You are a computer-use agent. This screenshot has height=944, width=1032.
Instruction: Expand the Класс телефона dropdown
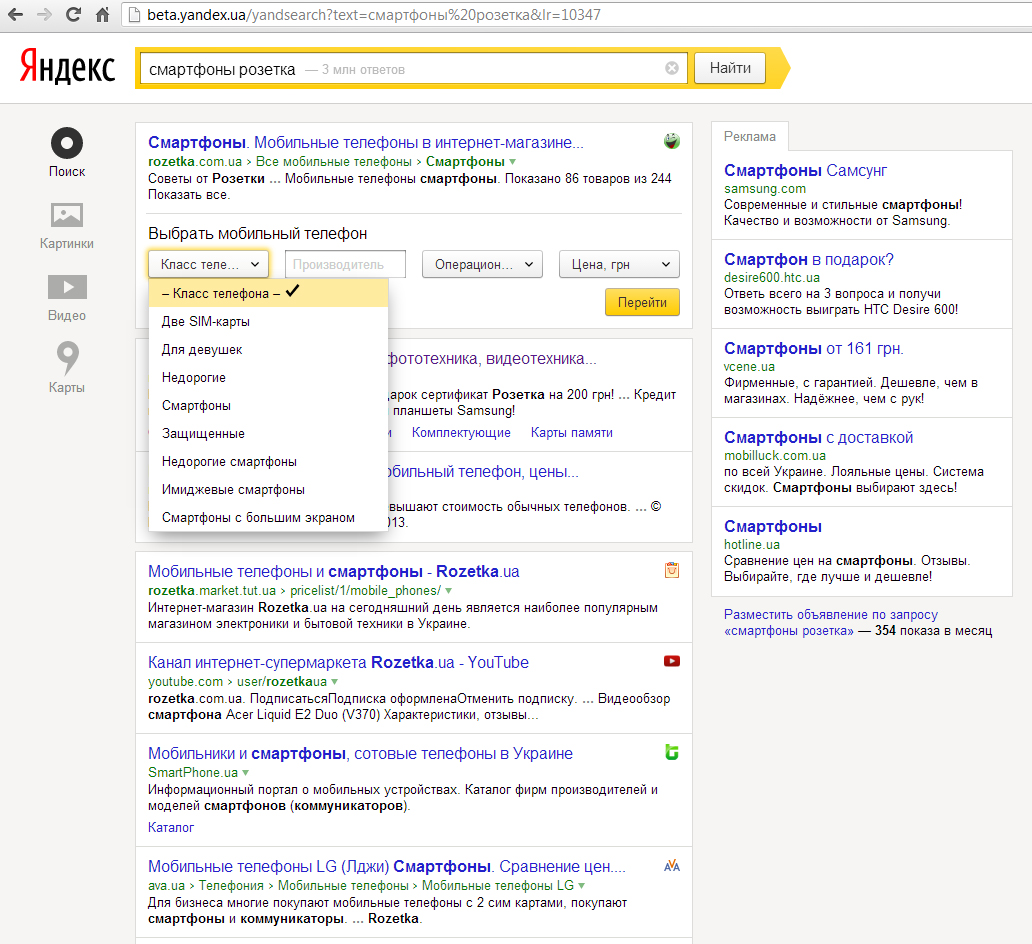(x=209, y=264)
